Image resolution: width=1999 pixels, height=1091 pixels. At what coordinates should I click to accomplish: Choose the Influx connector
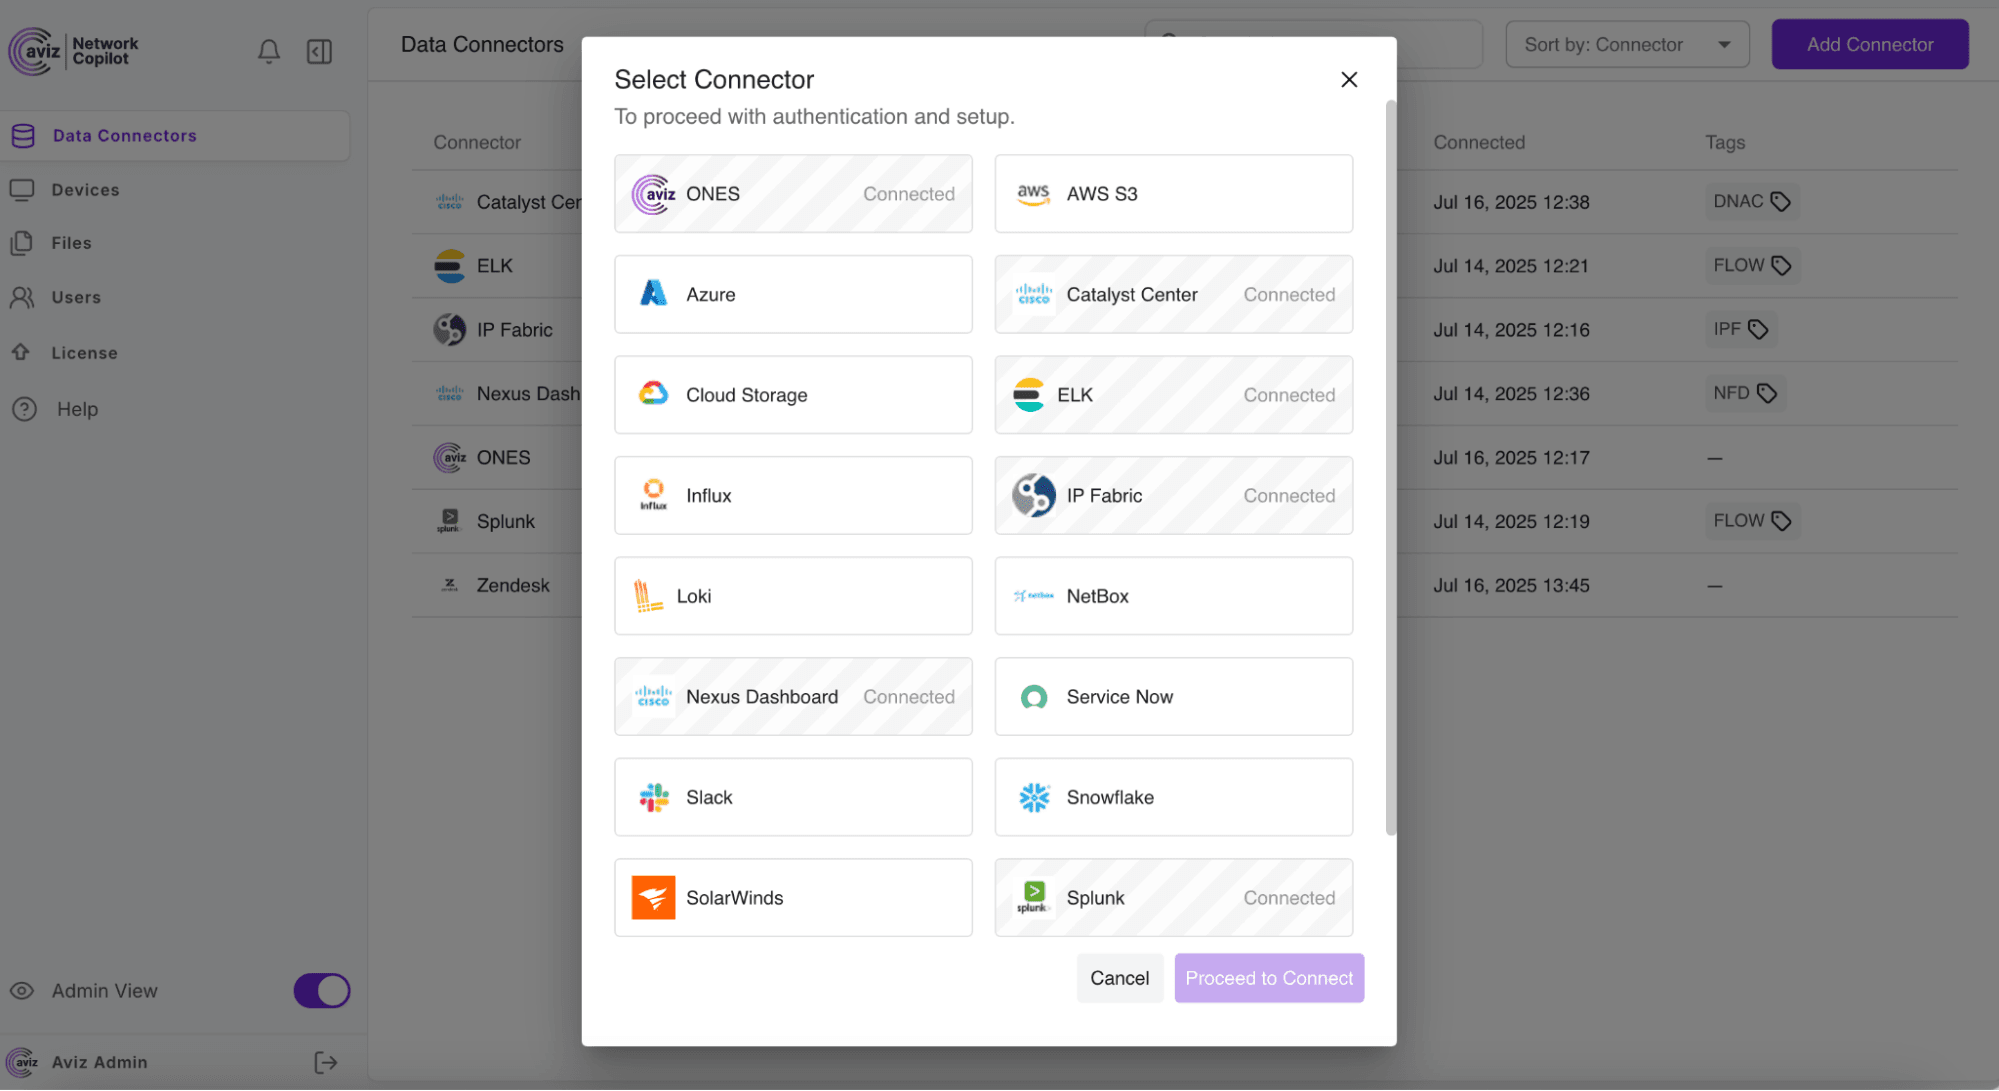(792, 495)
